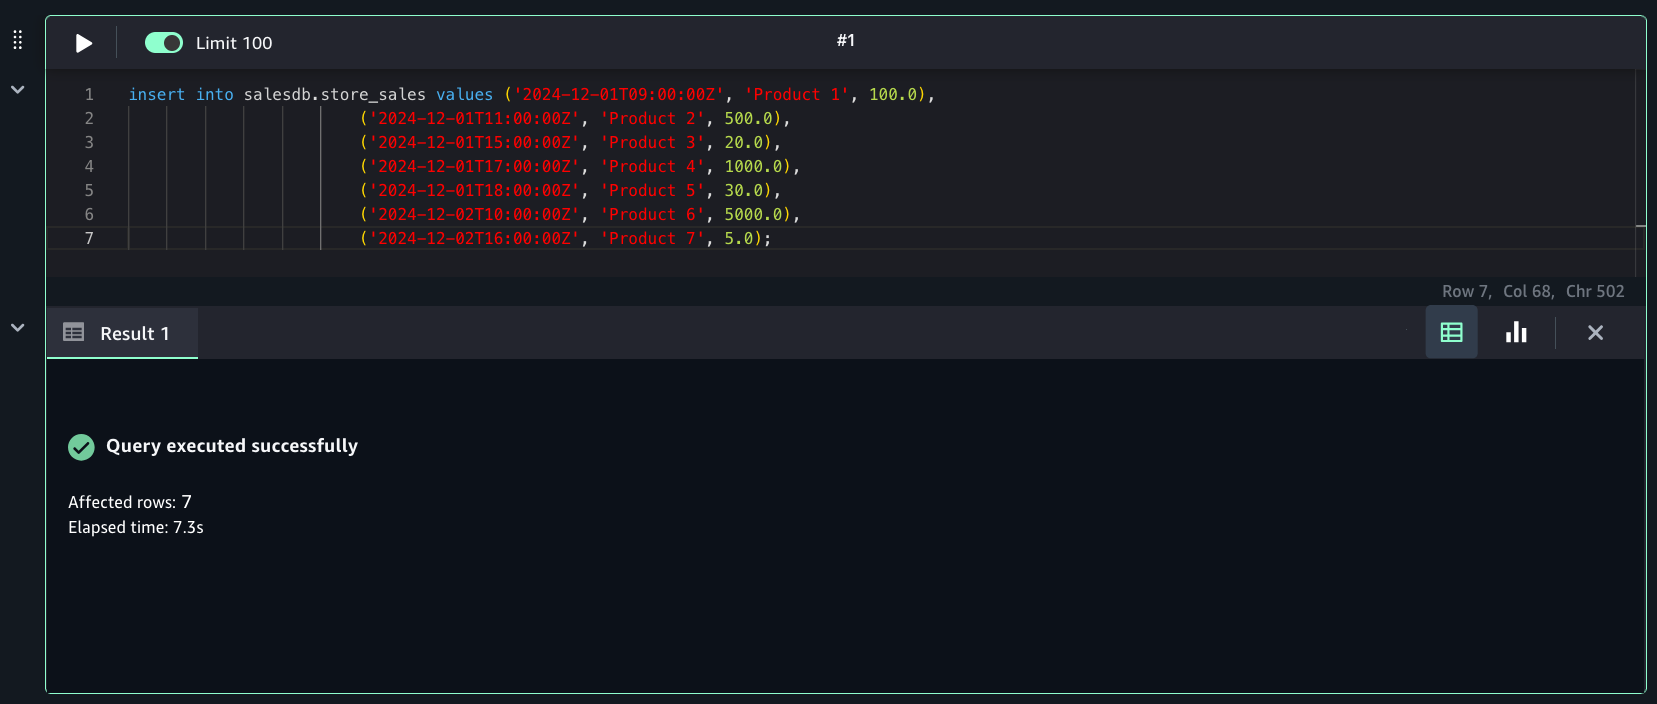Click 'salesdb.store_sales' table name

(x=335, y=94)
